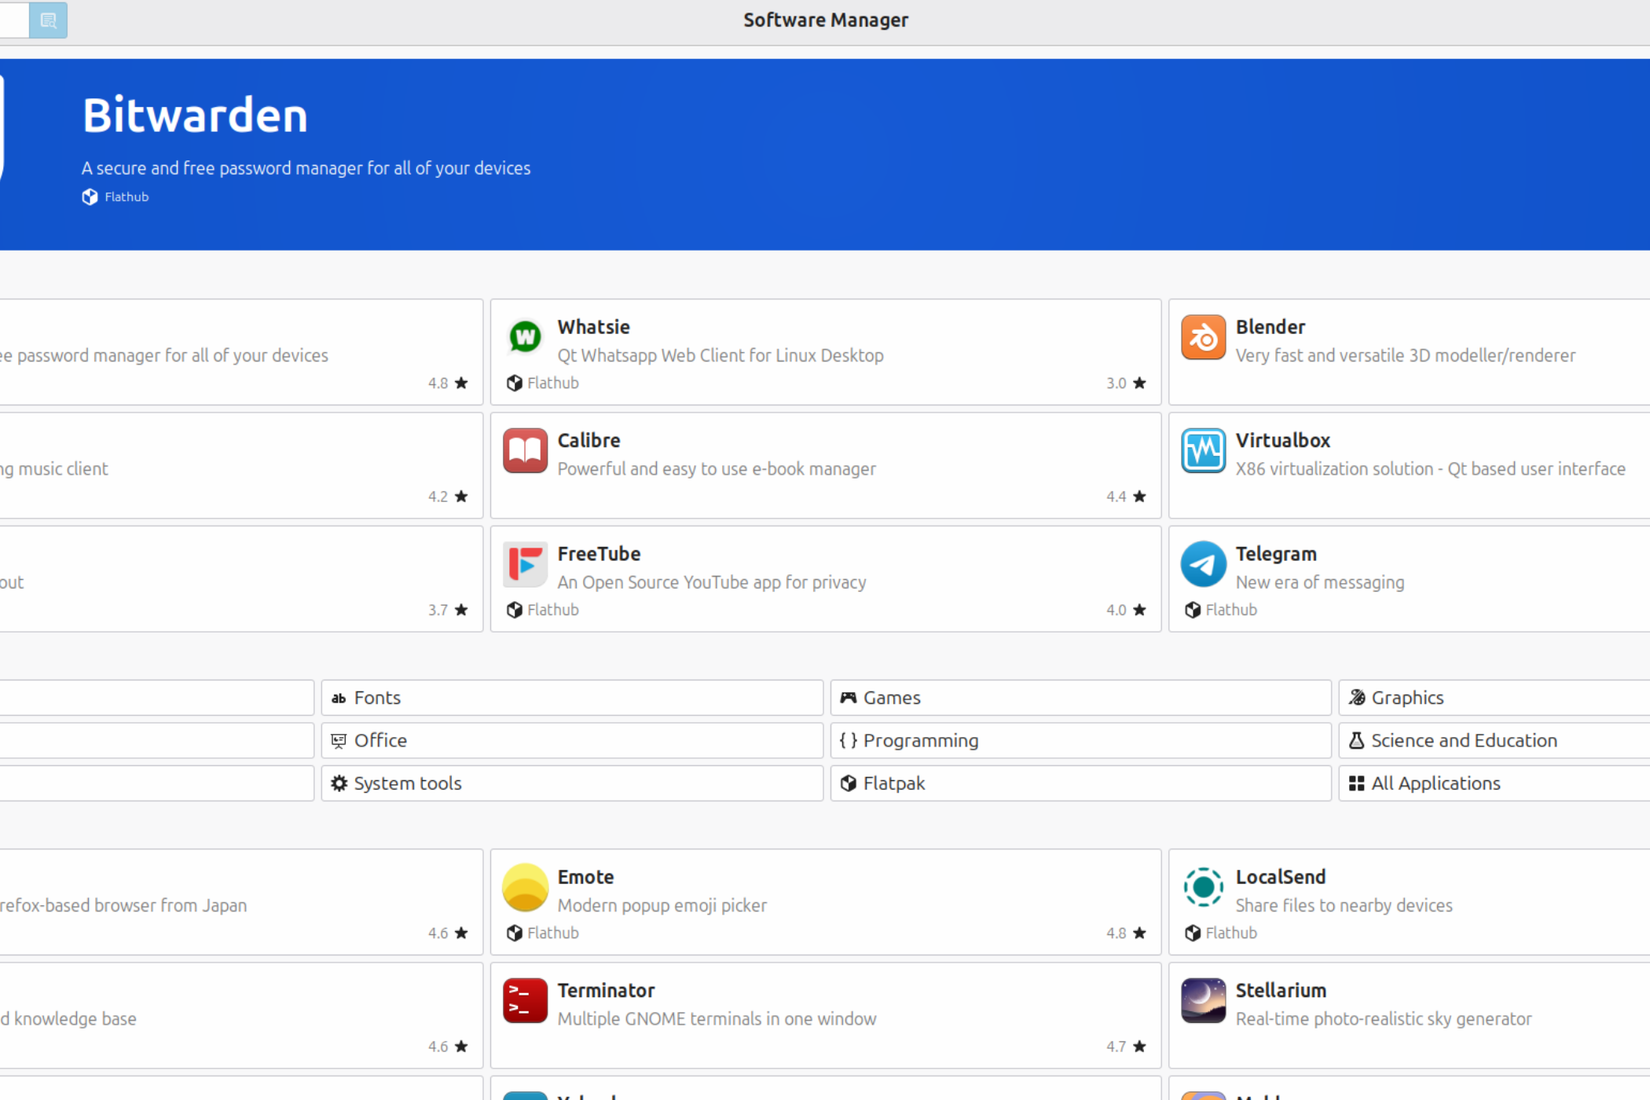This screenshot has height=1100, width=1650.
Task: Open the Office category
Action: click(572, 741)
